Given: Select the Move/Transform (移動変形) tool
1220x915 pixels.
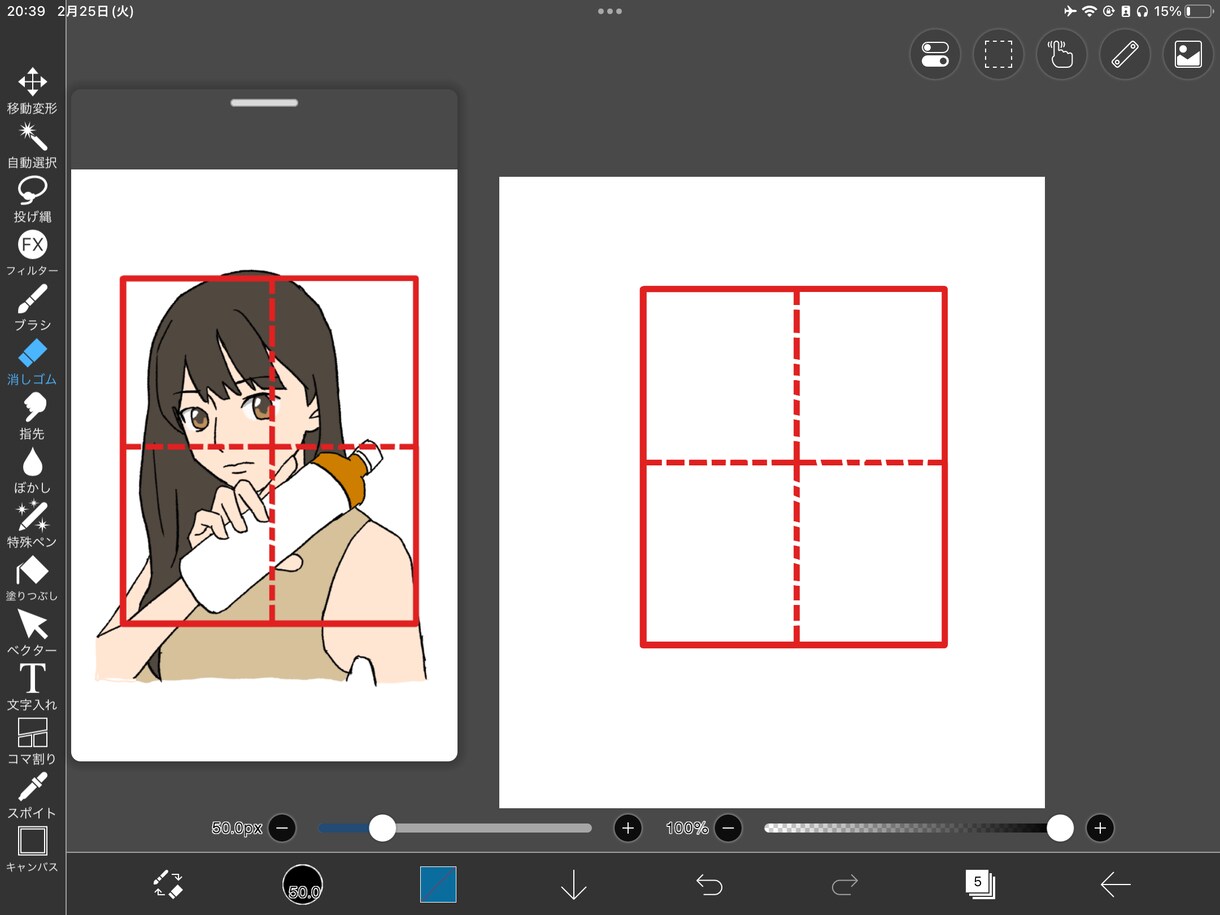Looking at the screenshot, I should pyautogui.click(x=32, y=91).
